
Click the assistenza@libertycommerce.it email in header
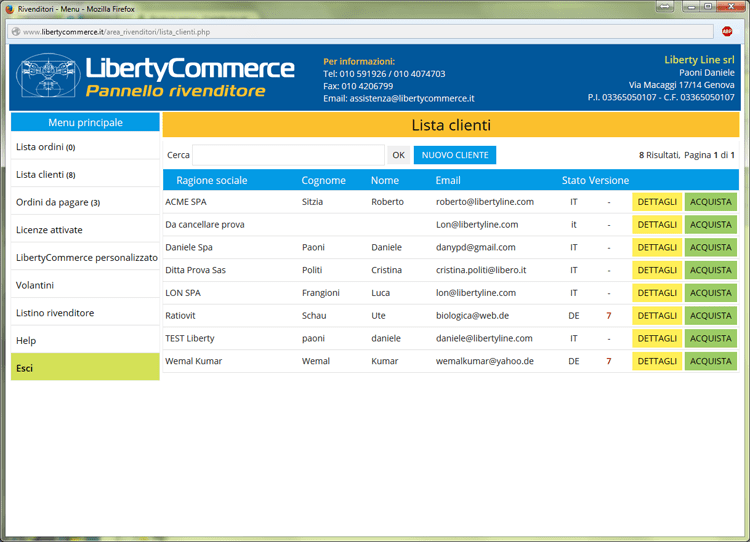(x=412, y=98)
